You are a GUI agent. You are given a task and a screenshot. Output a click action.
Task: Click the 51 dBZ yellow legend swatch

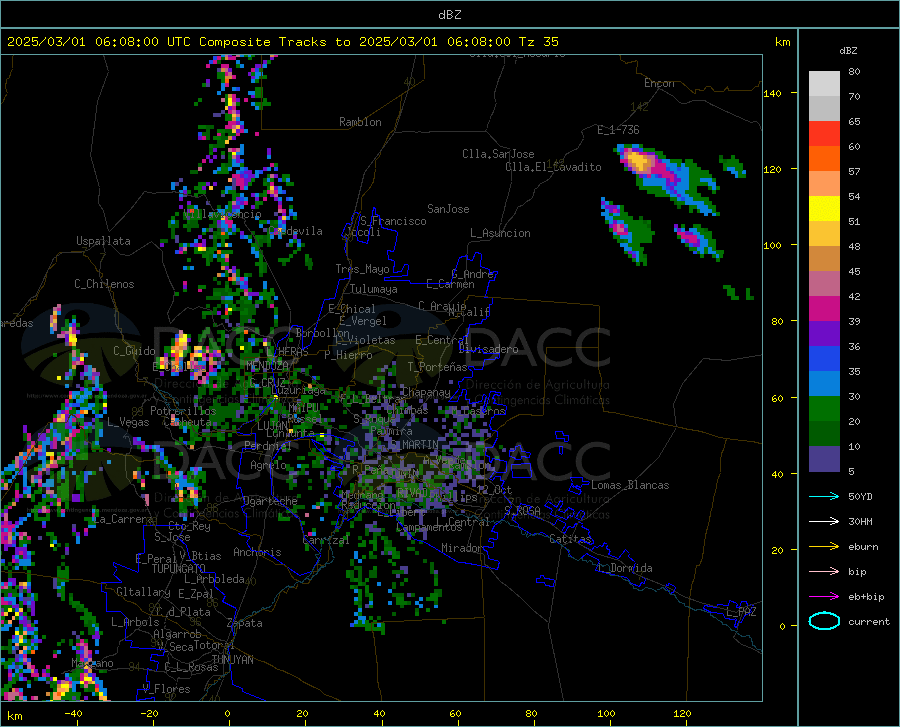tap(824, 208)
